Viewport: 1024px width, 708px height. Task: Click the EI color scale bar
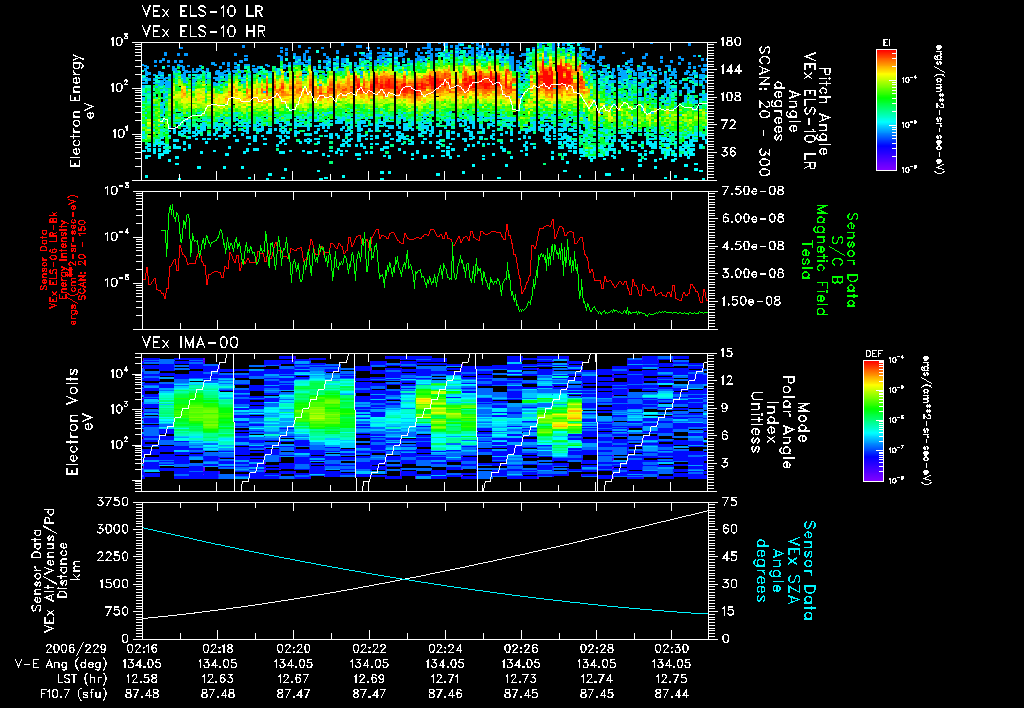[886, 109]
